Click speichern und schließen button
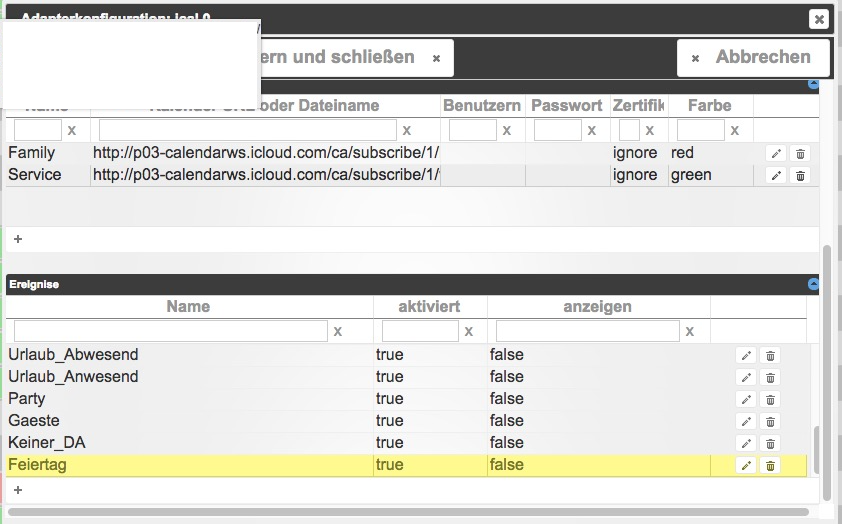Viewport: 842px width, 524px height. tap(357, 57)
